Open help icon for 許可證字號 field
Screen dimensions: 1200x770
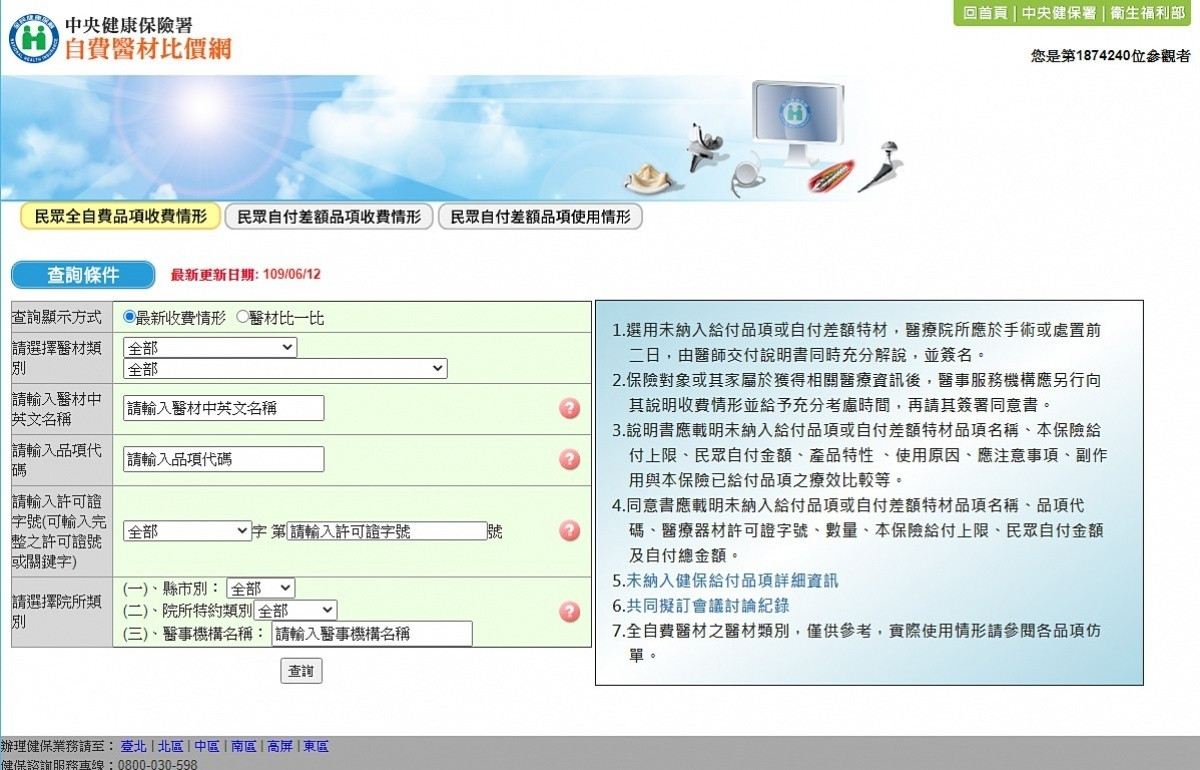click(x=570, y=531)
